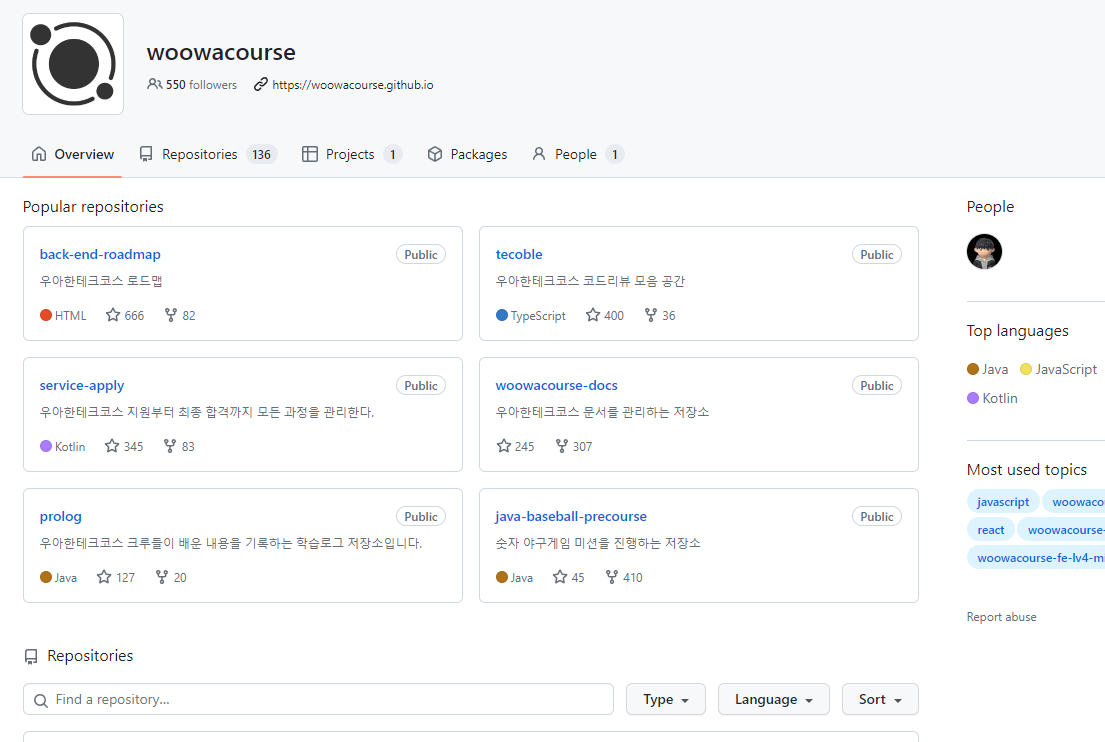
Task: Click the star icon of back-end-roadmap with 666
Action: (x=113, y=315)
